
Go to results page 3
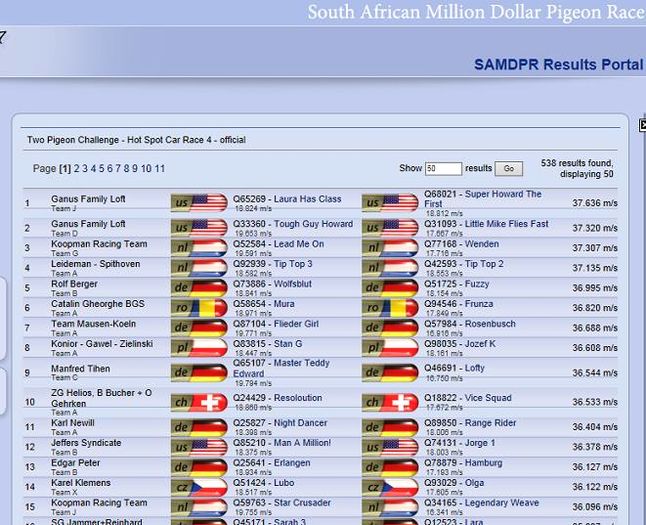[x=85, y=169]
